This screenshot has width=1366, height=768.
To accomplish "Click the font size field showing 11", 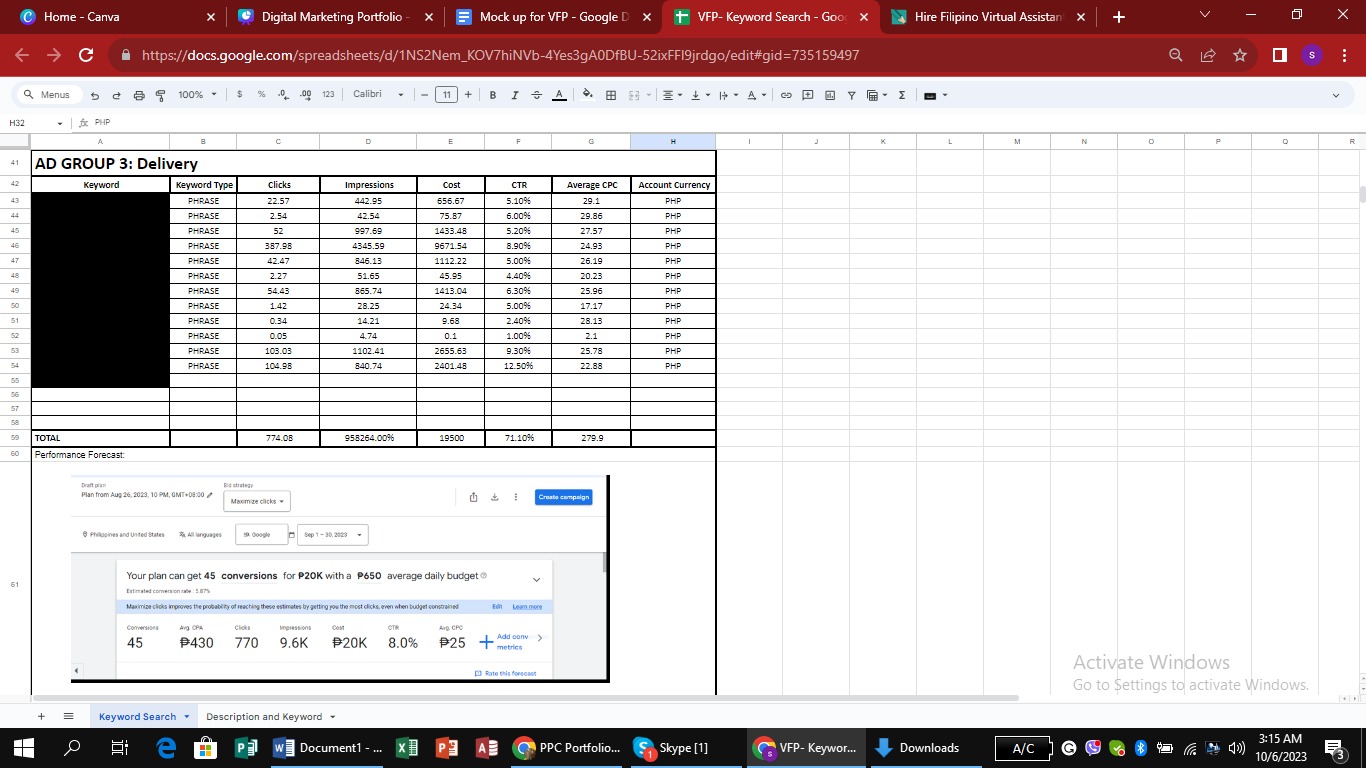I will tap(446, 95).
